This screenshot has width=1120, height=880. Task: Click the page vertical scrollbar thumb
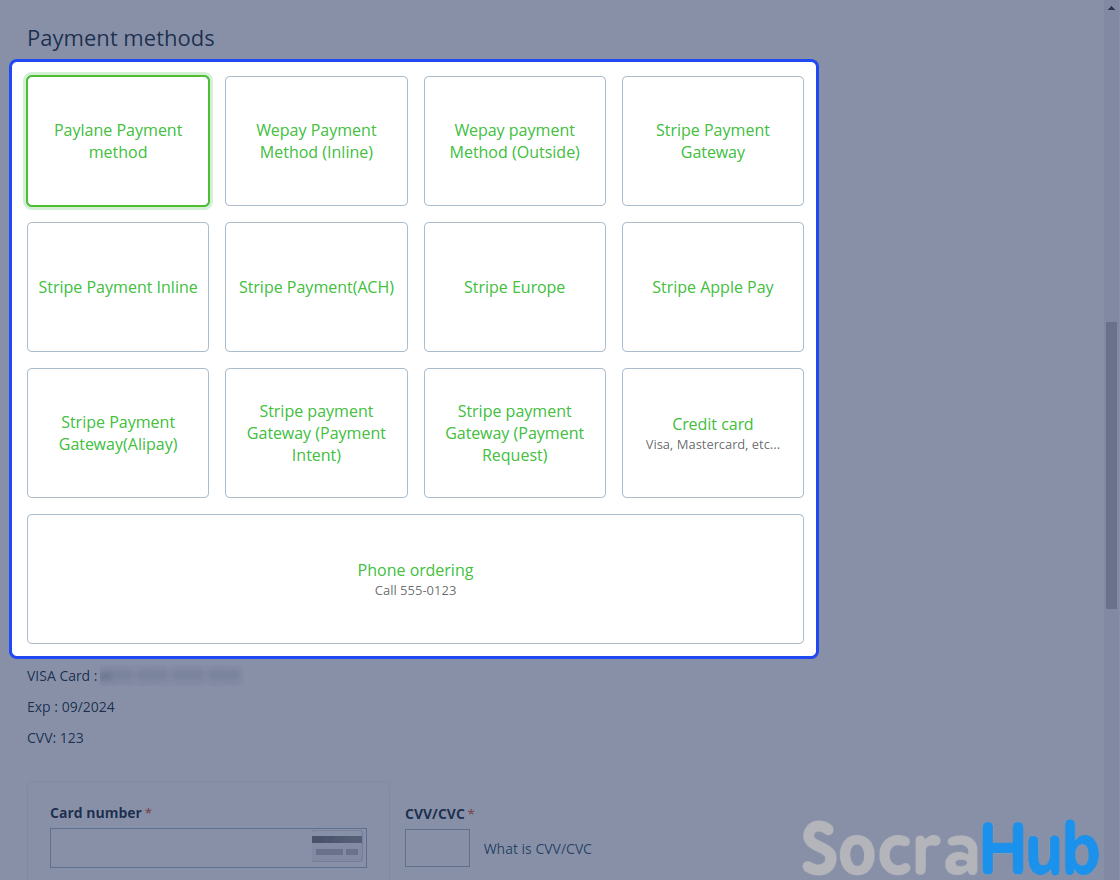point(1111,465)
